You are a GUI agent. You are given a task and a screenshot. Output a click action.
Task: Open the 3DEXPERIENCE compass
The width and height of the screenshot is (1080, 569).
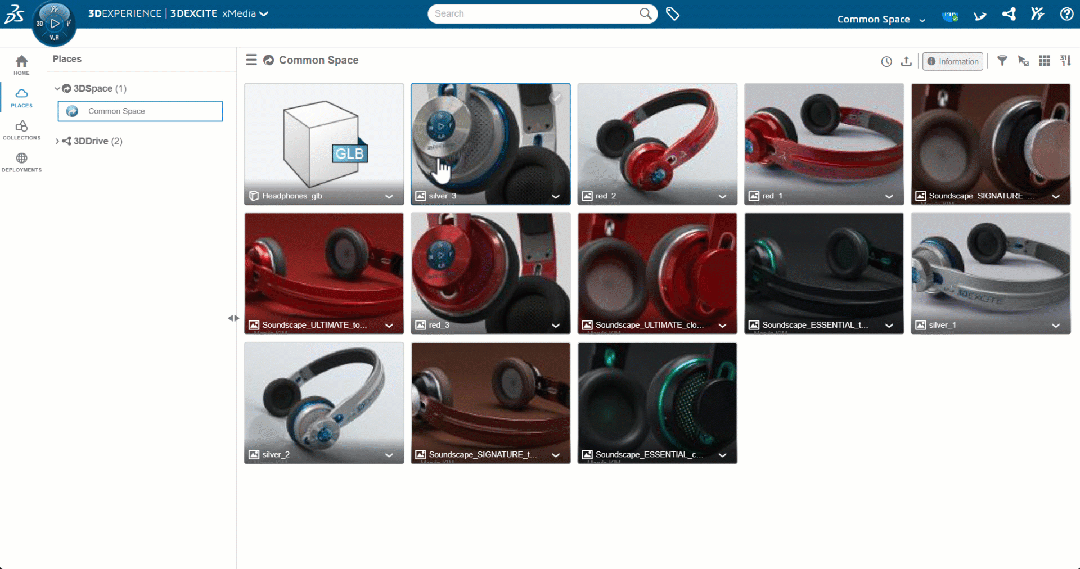click(x=54, y=21)
